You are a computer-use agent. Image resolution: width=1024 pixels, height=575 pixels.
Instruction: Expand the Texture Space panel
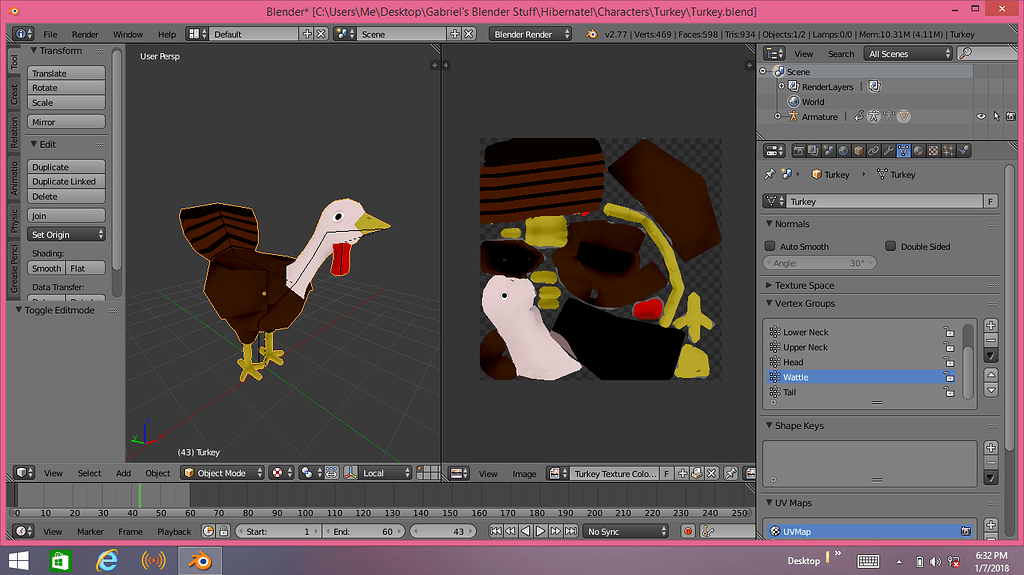(x=769, y=285)
